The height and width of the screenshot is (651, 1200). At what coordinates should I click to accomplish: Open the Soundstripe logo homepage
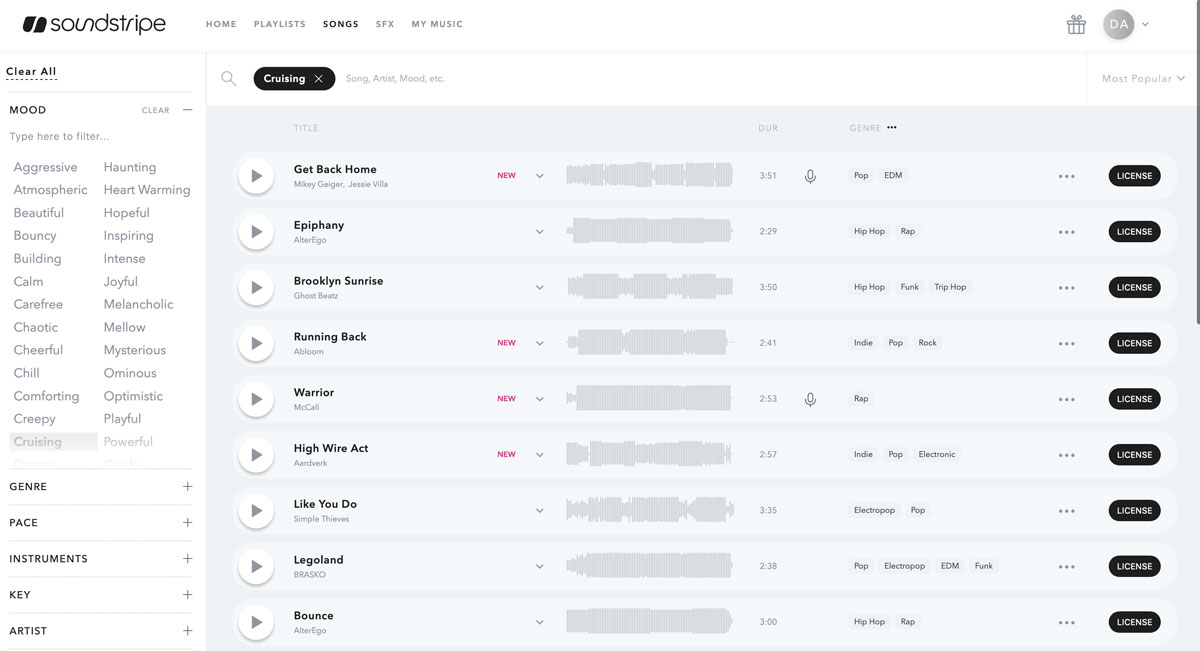click(x=94, y=24)
